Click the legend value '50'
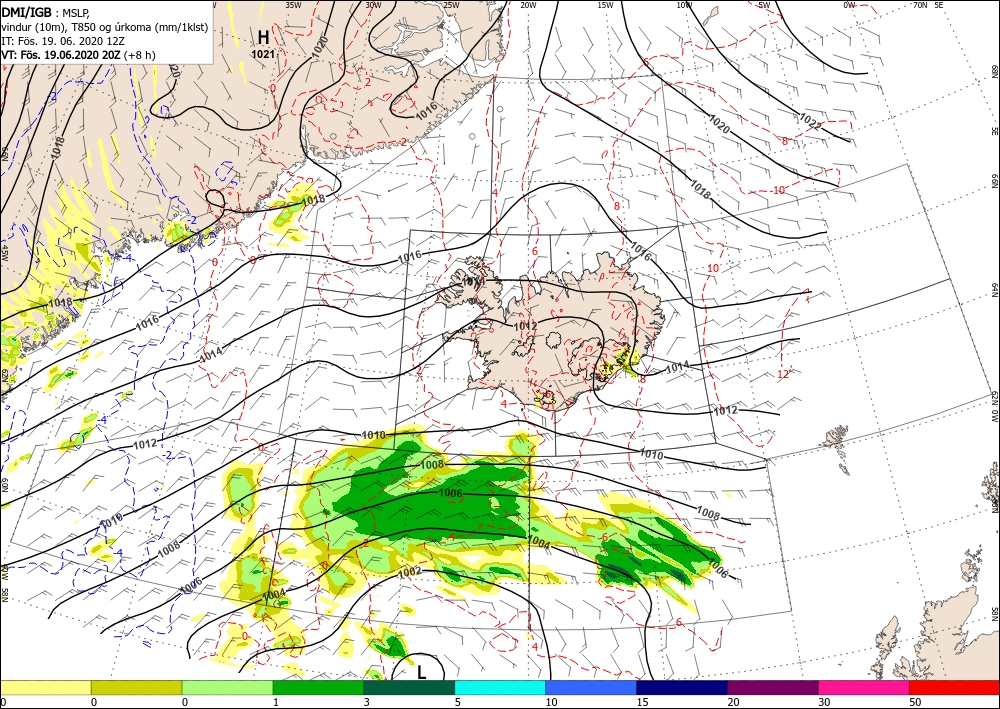 coord(914,702)
